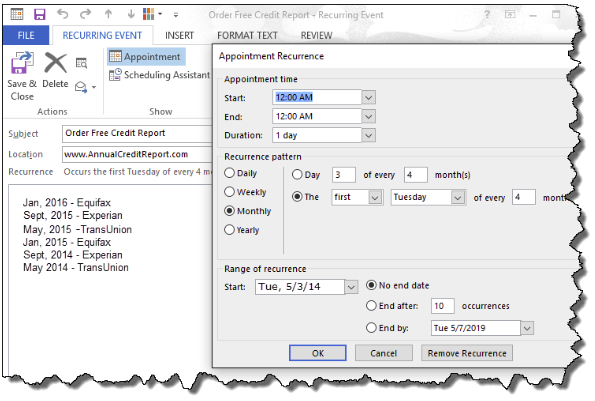Viewport: 595px width, 401px height.
Task: Click the Remove Recurrence button
Action: (467, 353)
